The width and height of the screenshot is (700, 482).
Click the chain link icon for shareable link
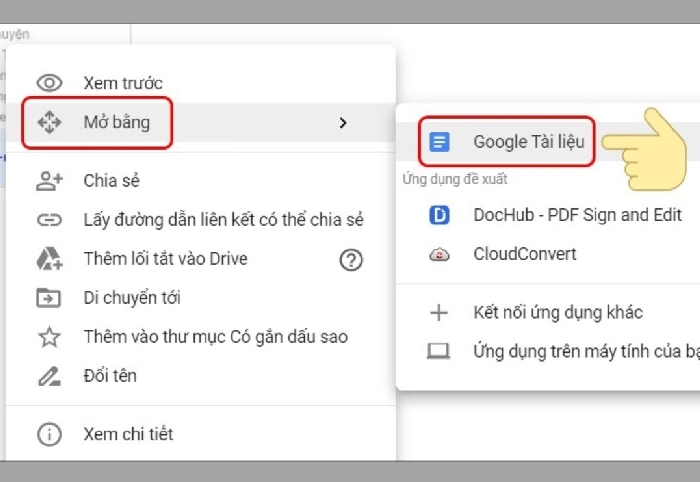[49, 220]
